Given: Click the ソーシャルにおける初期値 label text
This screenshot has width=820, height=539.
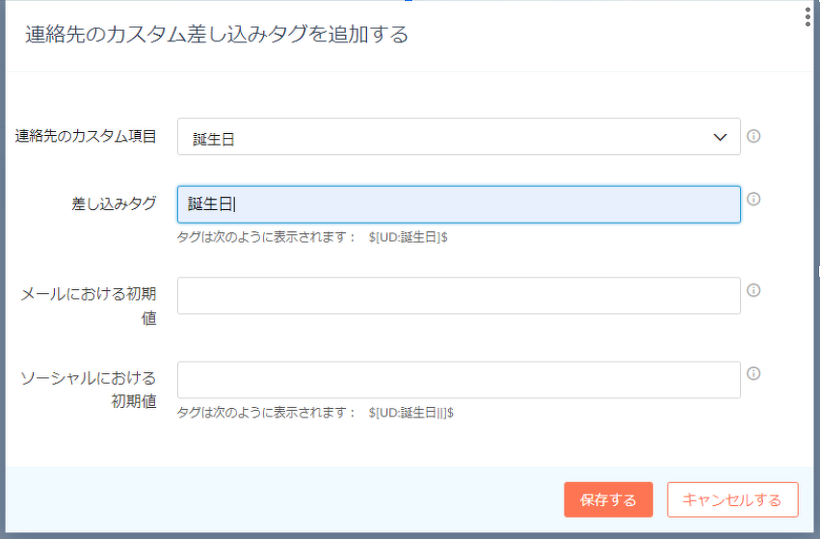Looking at the screenshot, I should coord(89,389).
